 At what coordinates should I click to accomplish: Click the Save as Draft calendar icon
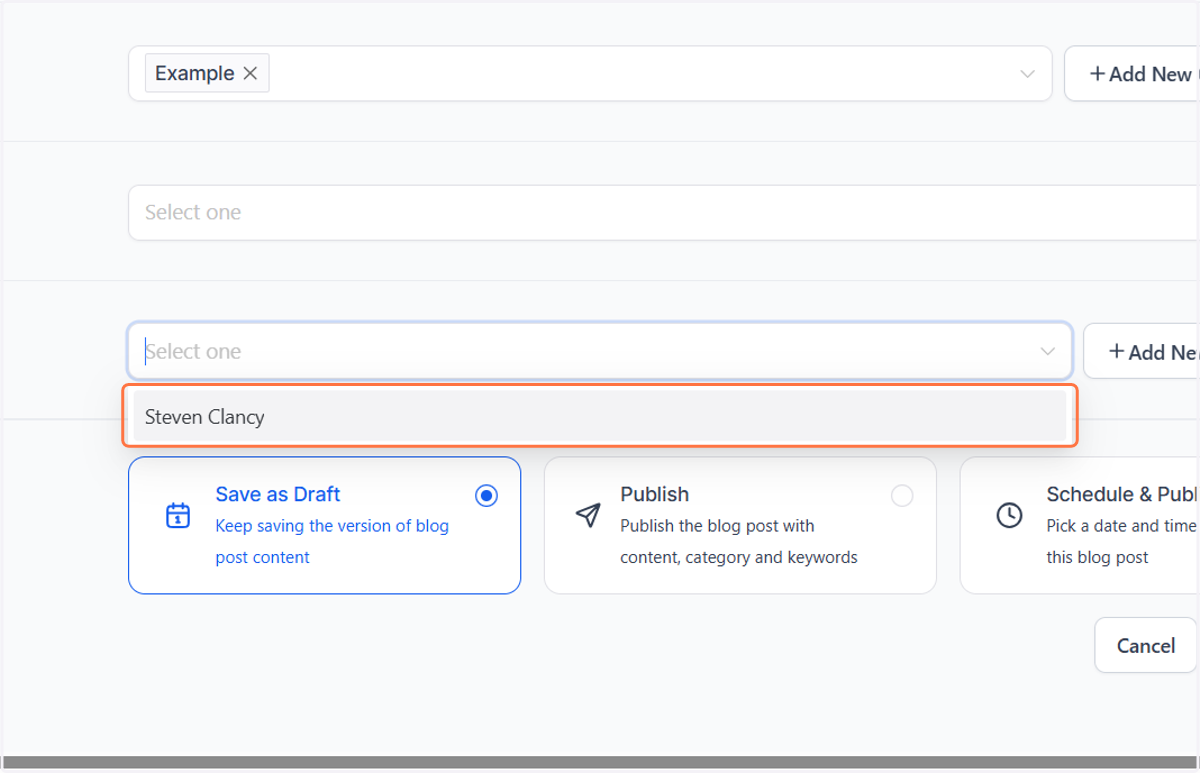tap(178, 515)
